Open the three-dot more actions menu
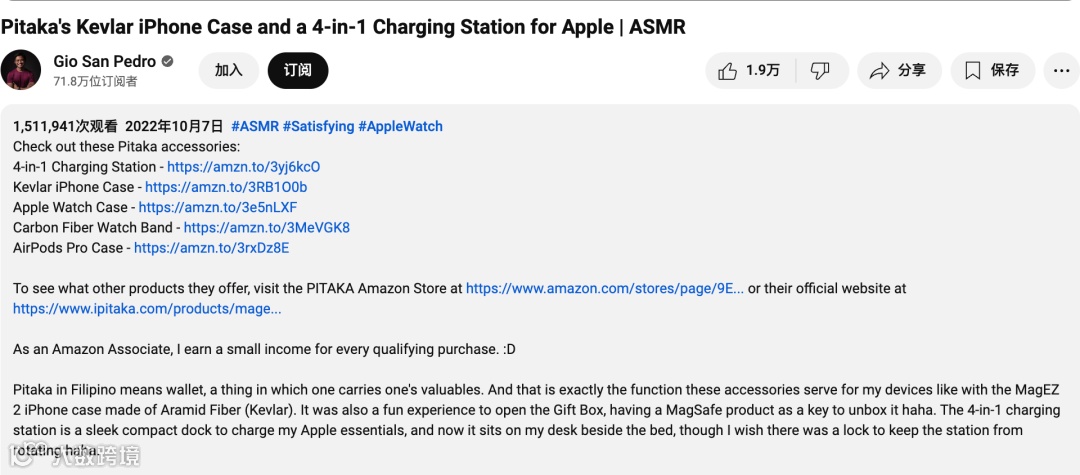The width and height of the screenshot is (1080, 475). tap(1061, 70)
